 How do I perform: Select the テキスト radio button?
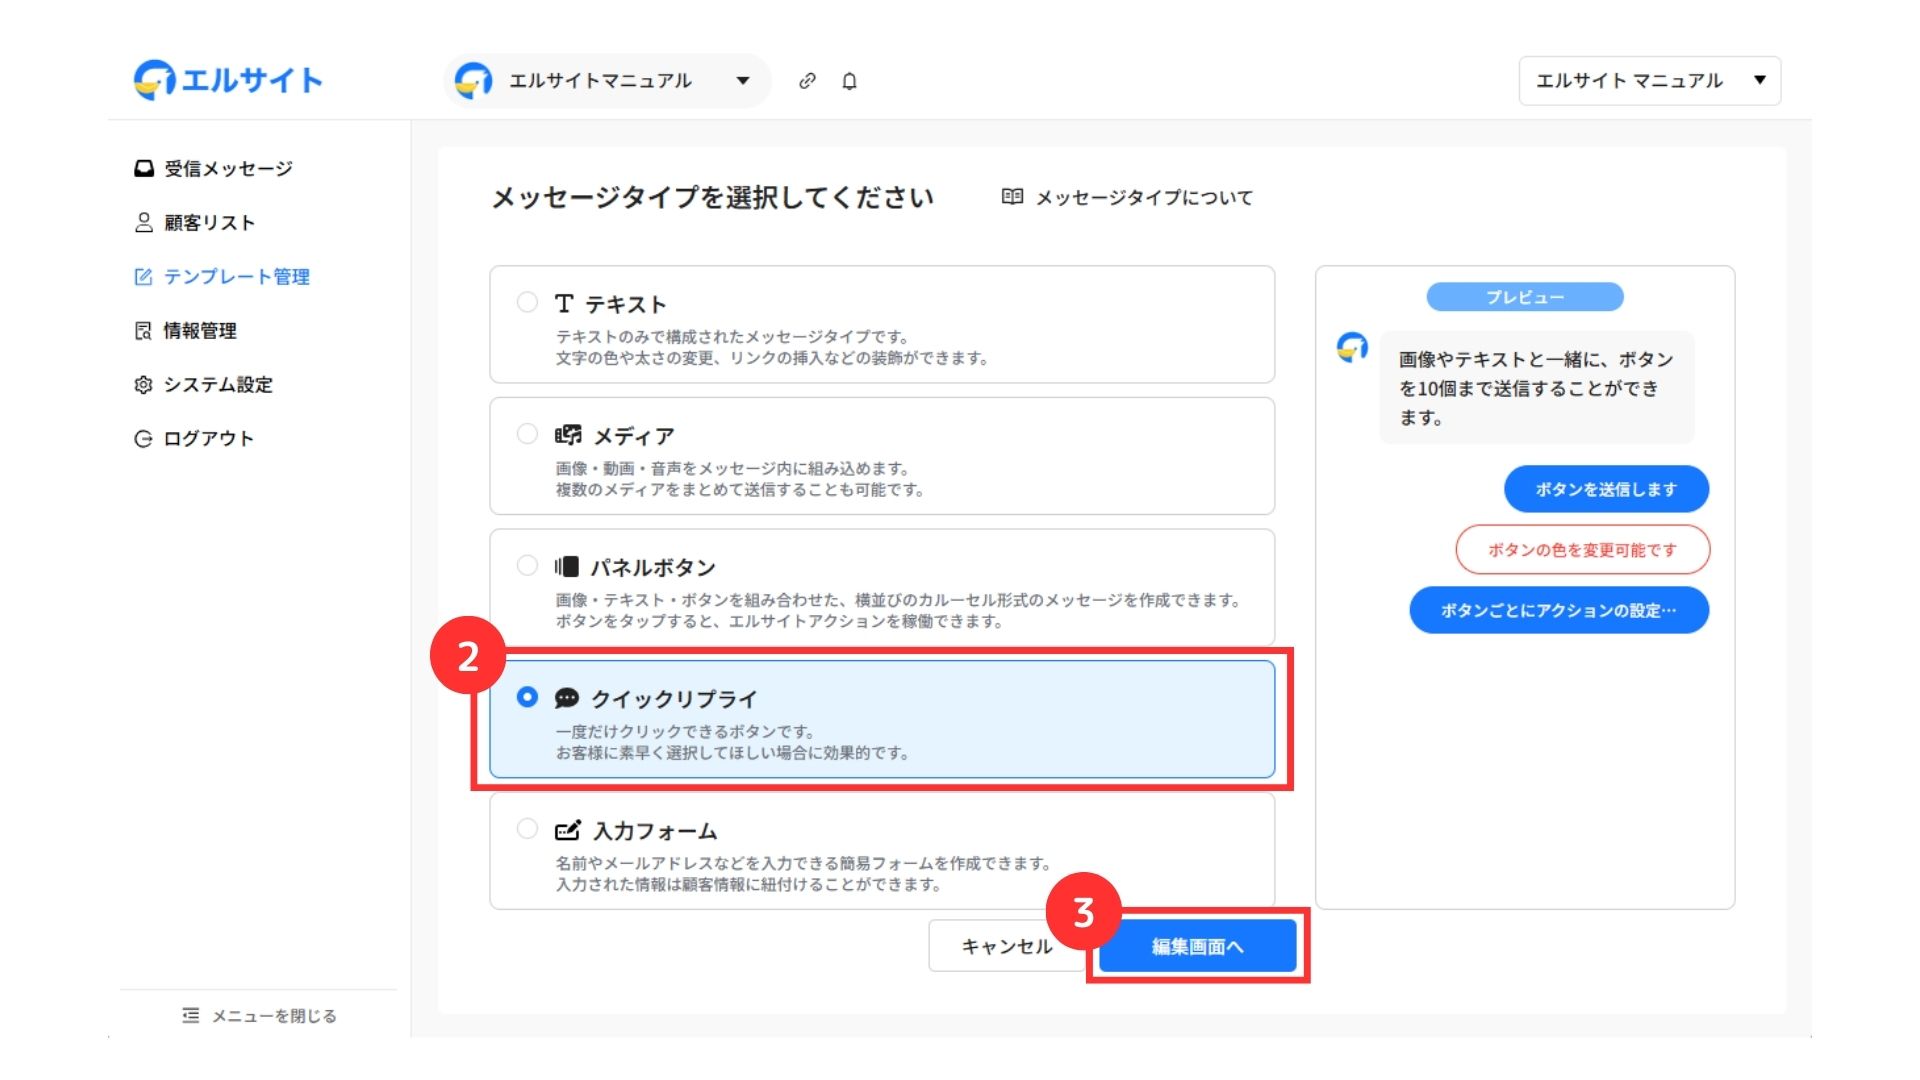pyautogui.click(x=527, y=302)
